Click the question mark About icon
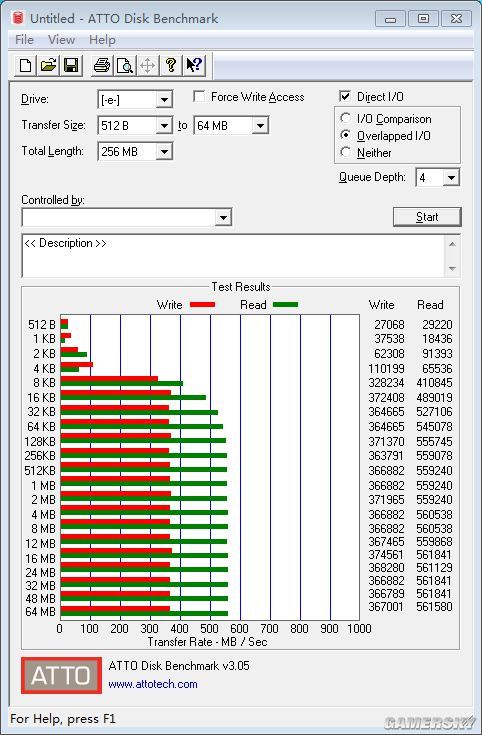 click(171, 65)
